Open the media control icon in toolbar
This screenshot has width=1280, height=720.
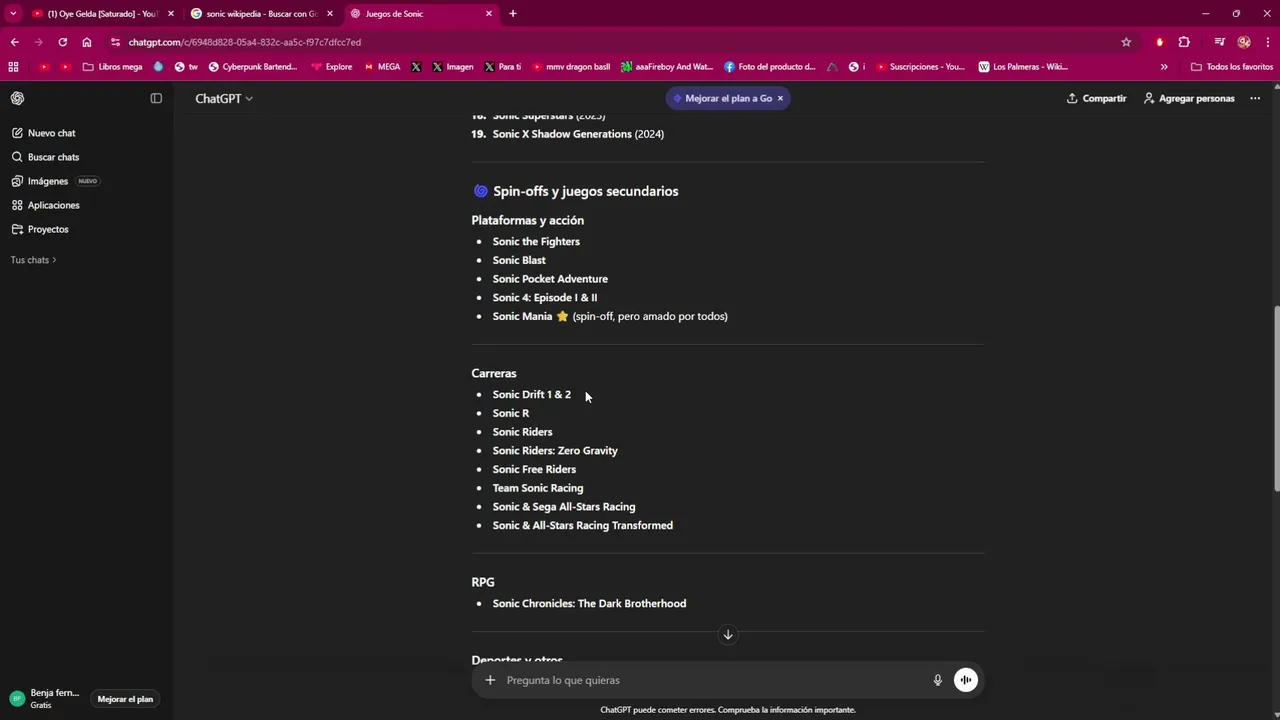1220,42
